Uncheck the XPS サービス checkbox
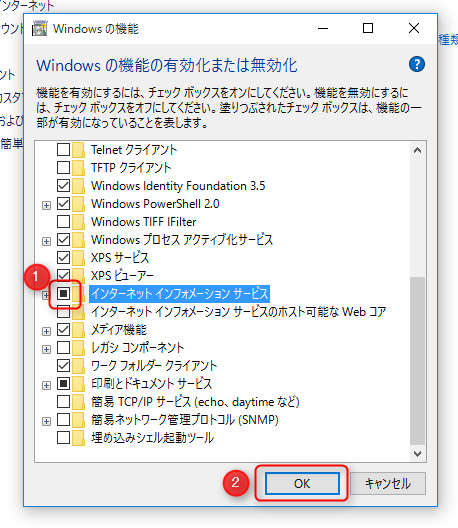The height and width of the screenshot is (528, 458). [x=63, y=258]
